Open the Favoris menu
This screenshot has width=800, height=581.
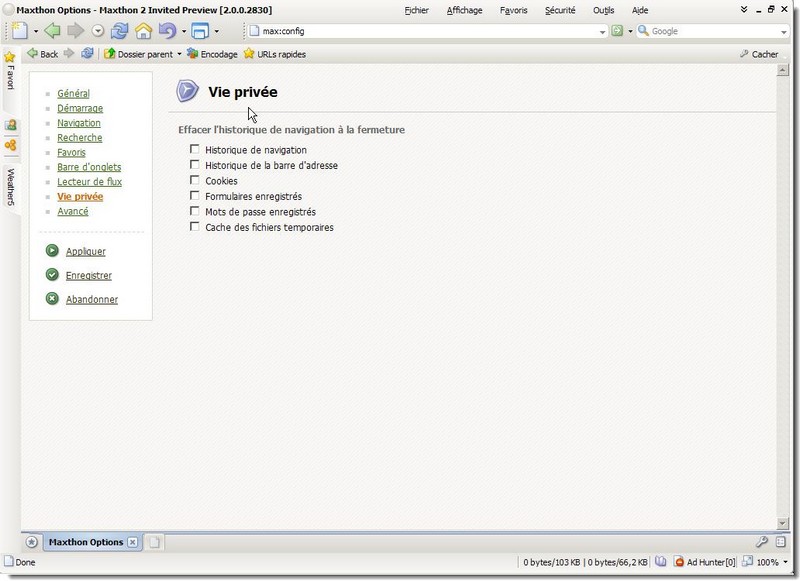click(x=513, y=10)
